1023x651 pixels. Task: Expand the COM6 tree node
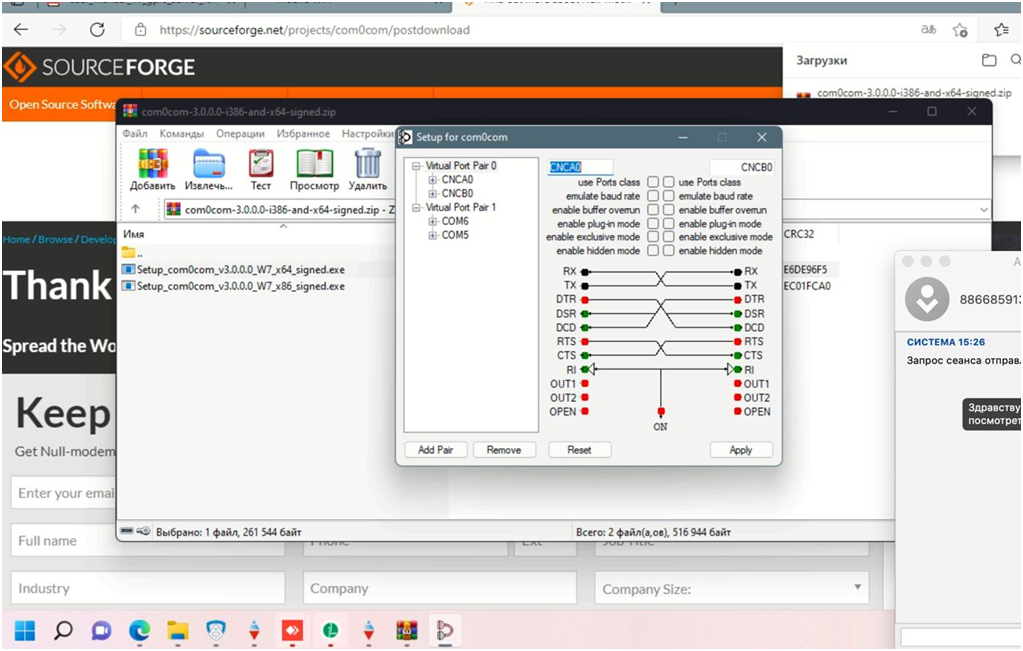432,222
